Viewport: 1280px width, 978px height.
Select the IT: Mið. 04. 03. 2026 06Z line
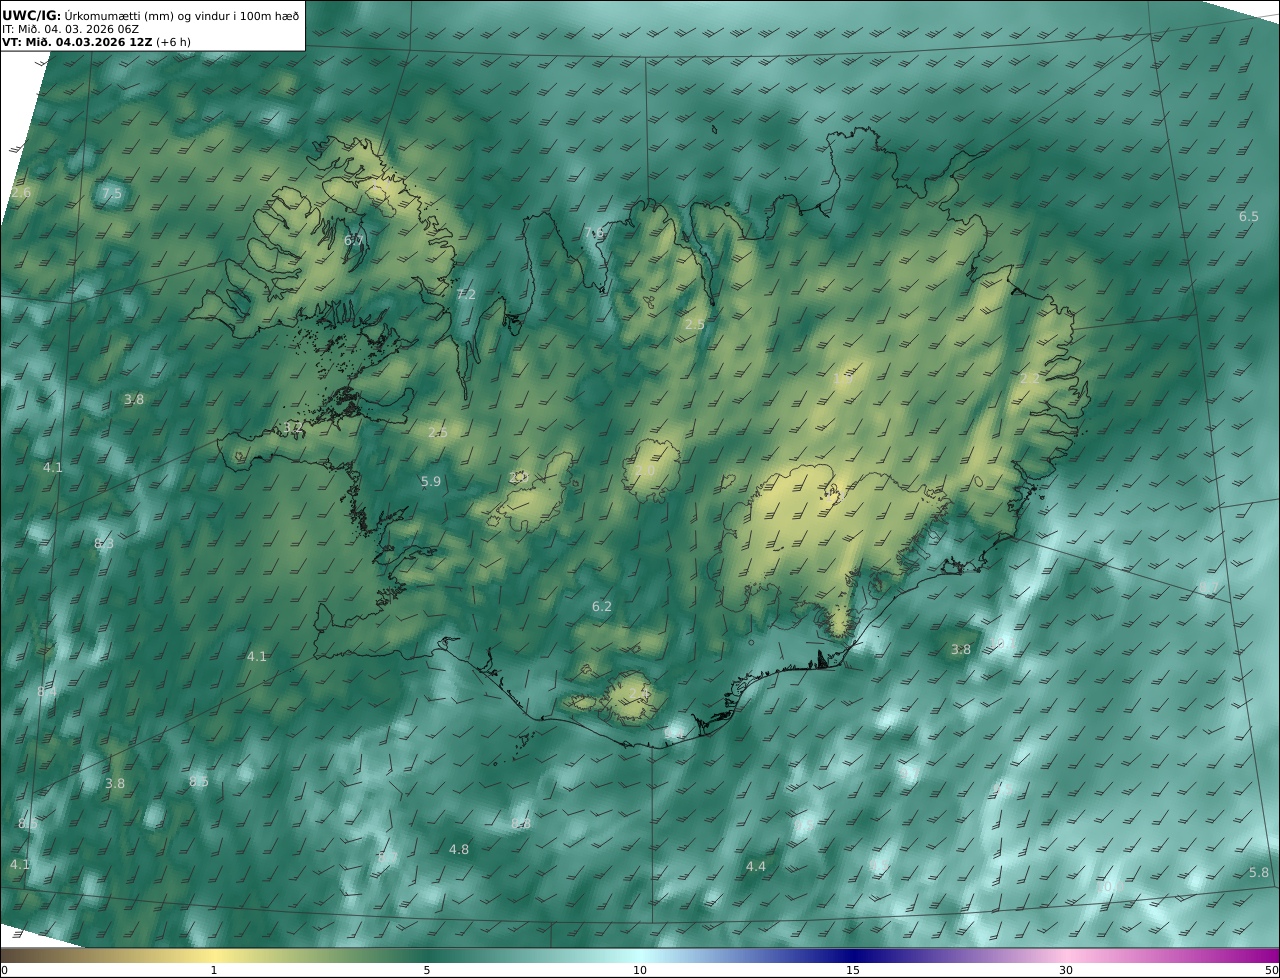pos(70,29)
